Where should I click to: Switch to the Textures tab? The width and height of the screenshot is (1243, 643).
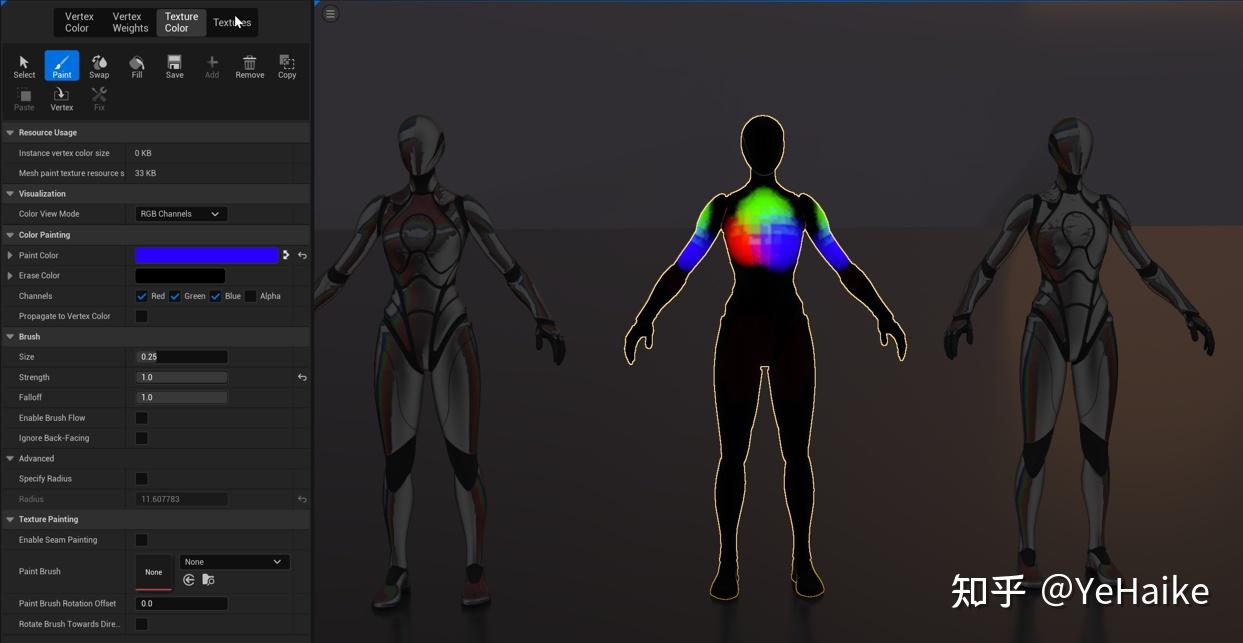coord(232,22)
